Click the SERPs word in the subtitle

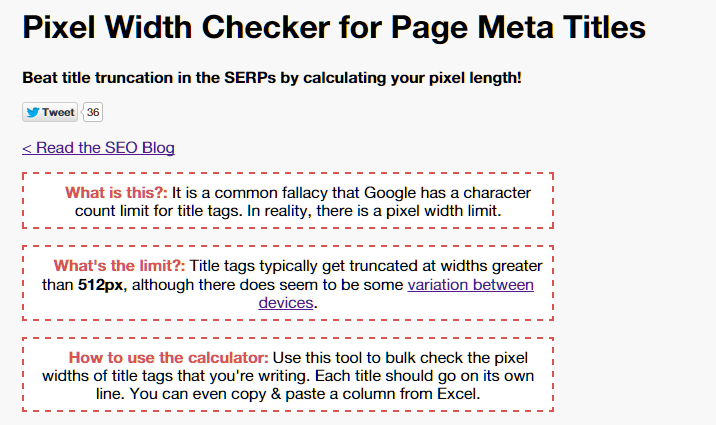[x=250, y=78]
